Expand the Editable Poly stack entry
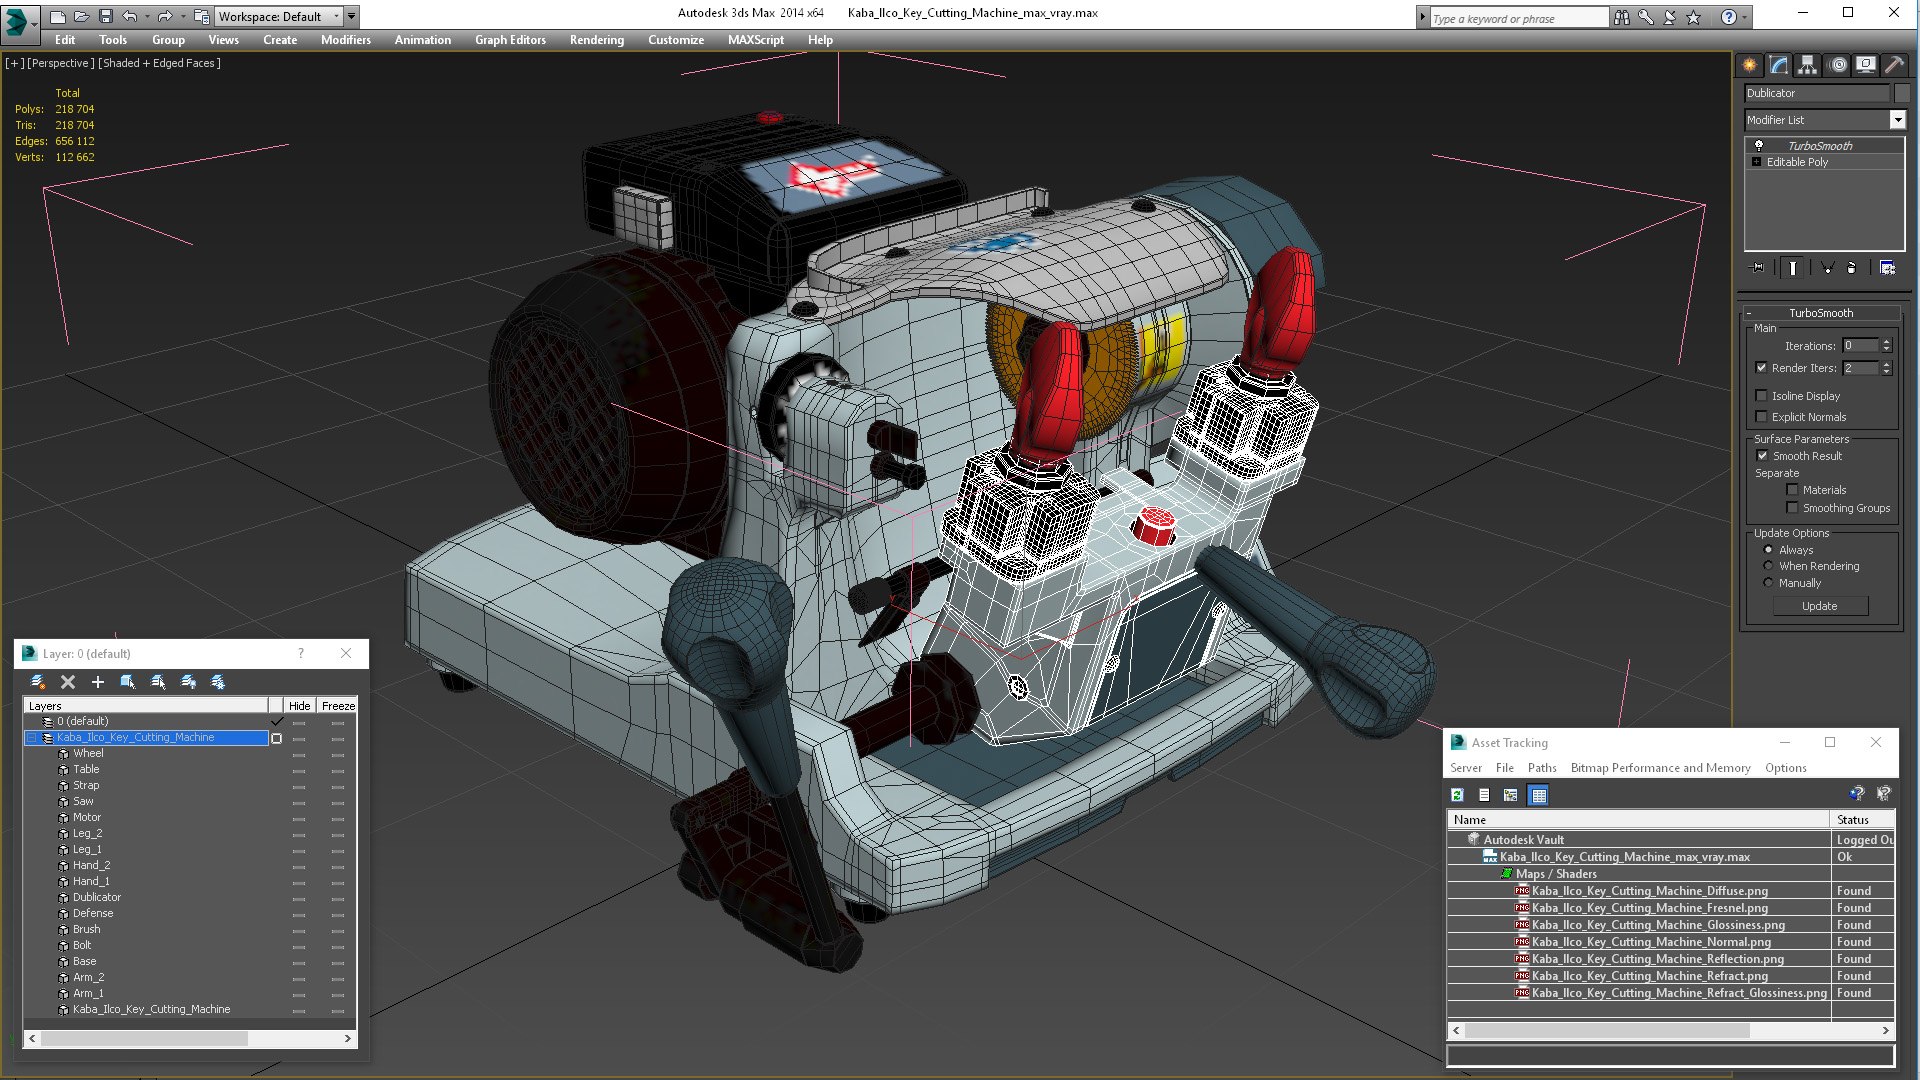 click(1757, 162)
